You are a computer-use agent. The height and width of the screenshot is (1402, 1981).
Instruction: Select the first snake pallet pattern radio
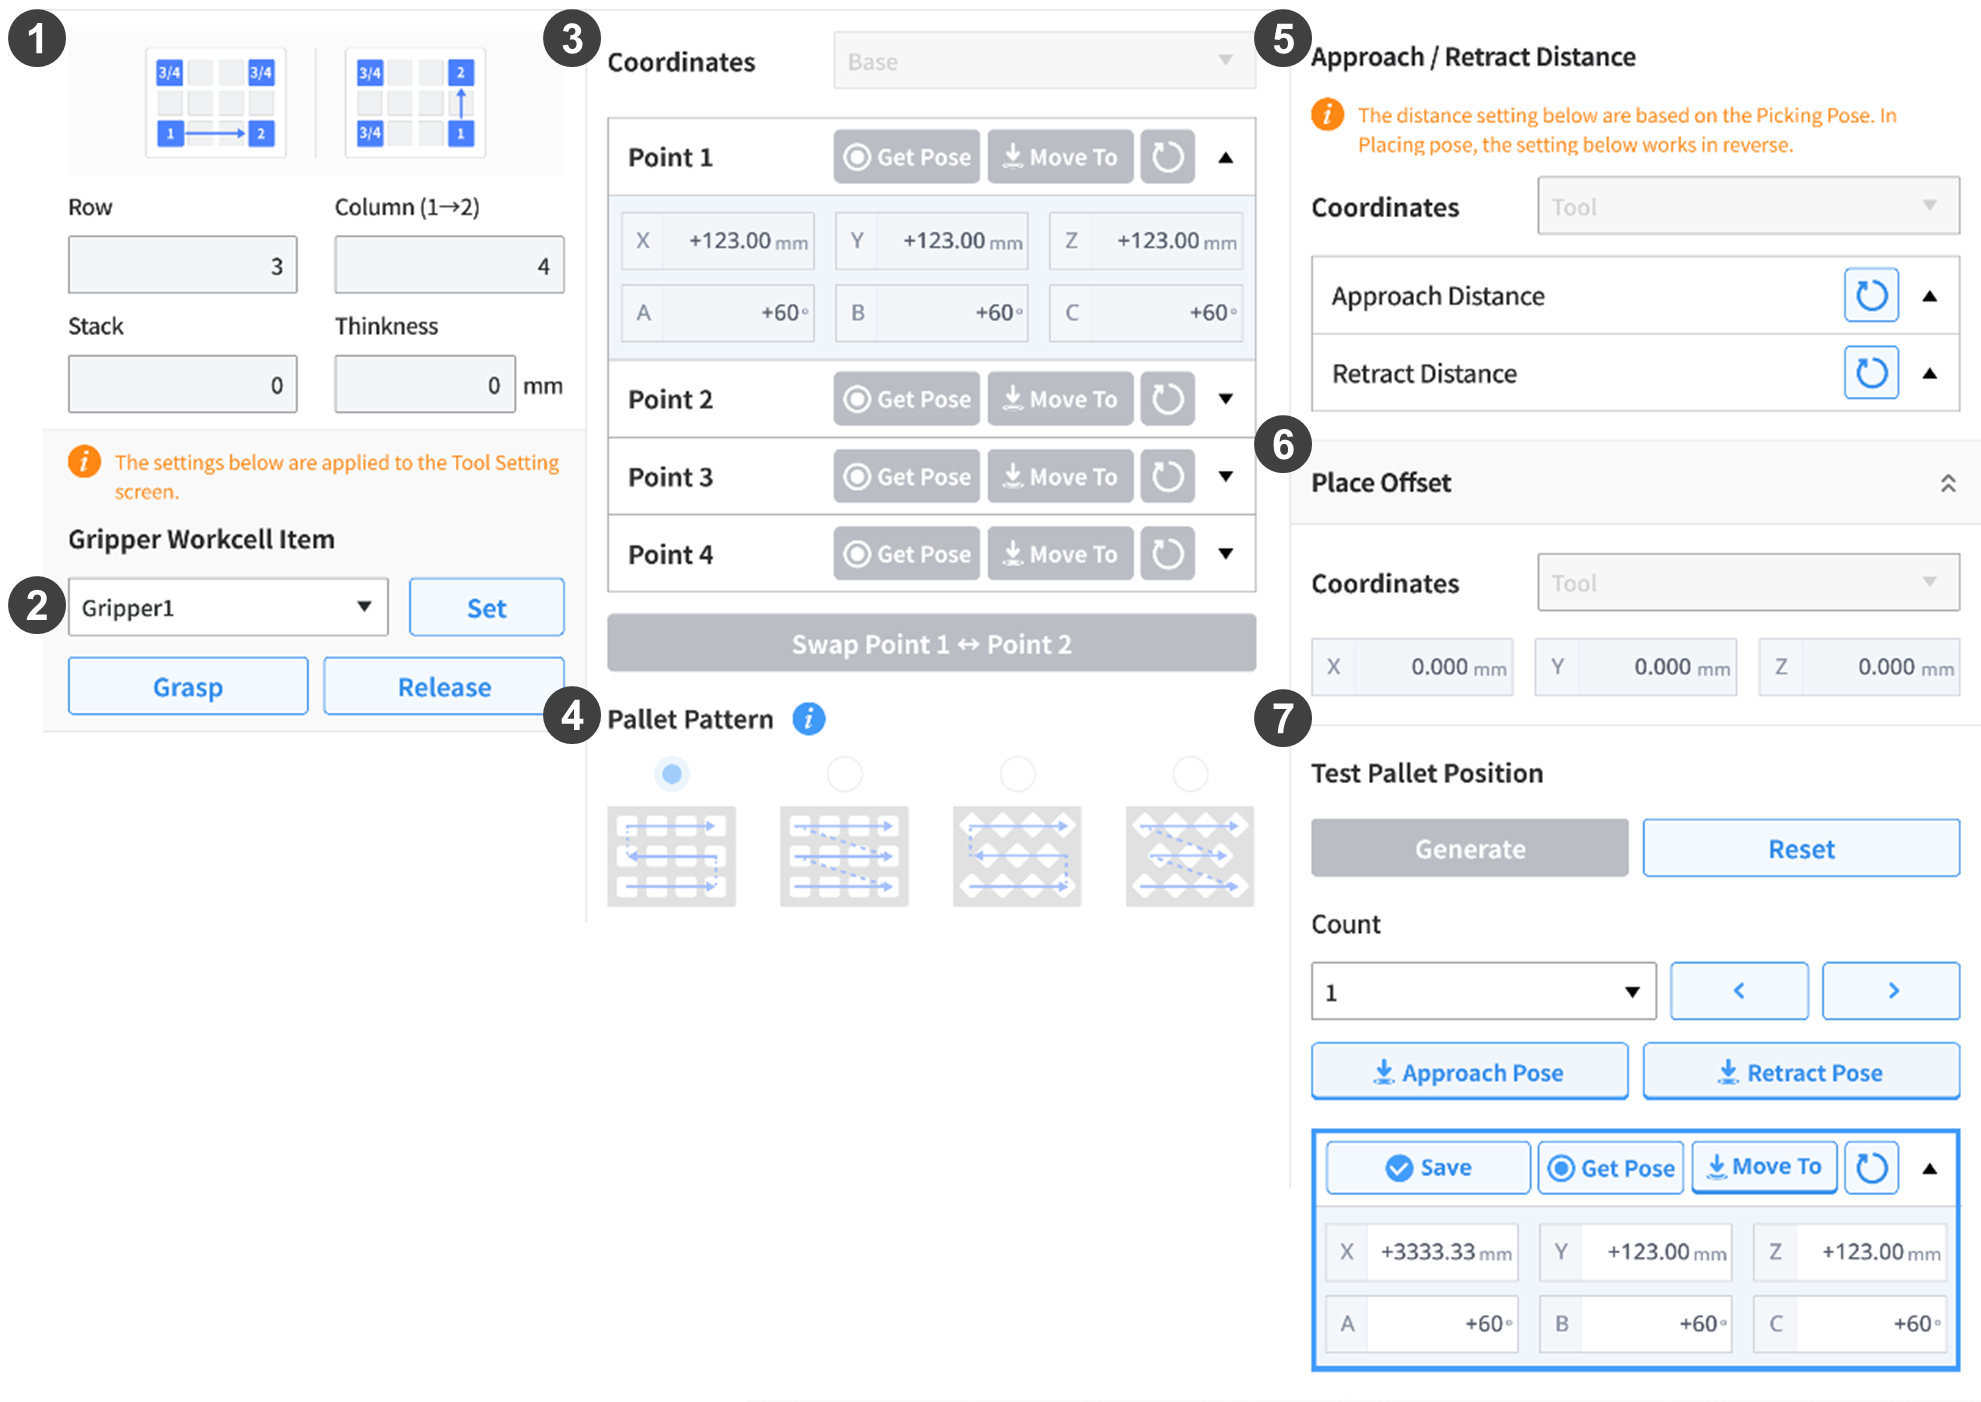pyautogui.click(x=672, y=774)
